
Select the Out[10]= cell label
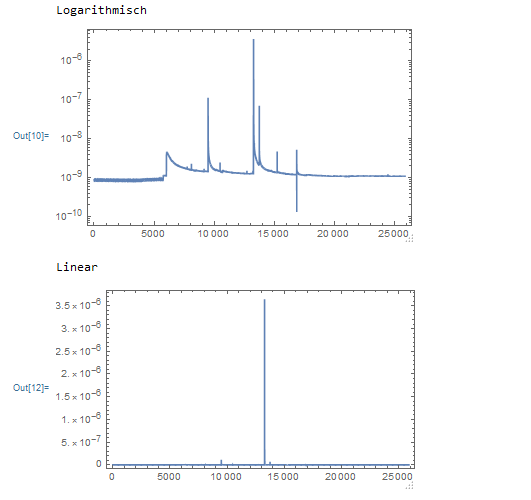tap(31, 136)
